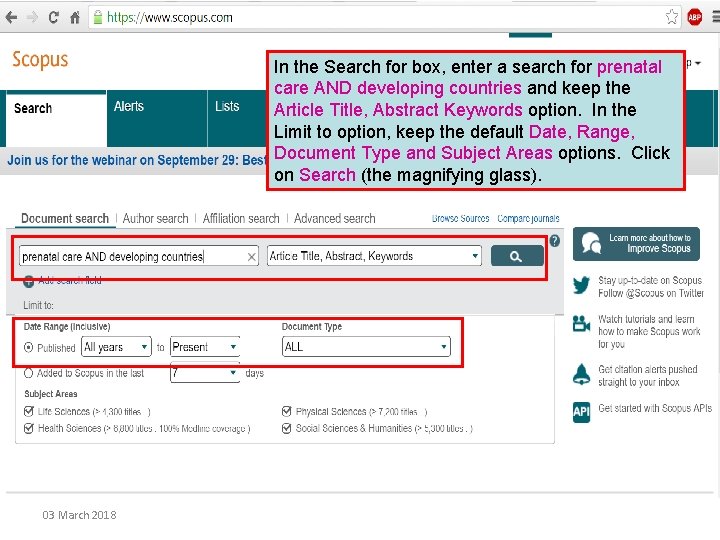Open the Present year dropdown

(x=205, y=347)
